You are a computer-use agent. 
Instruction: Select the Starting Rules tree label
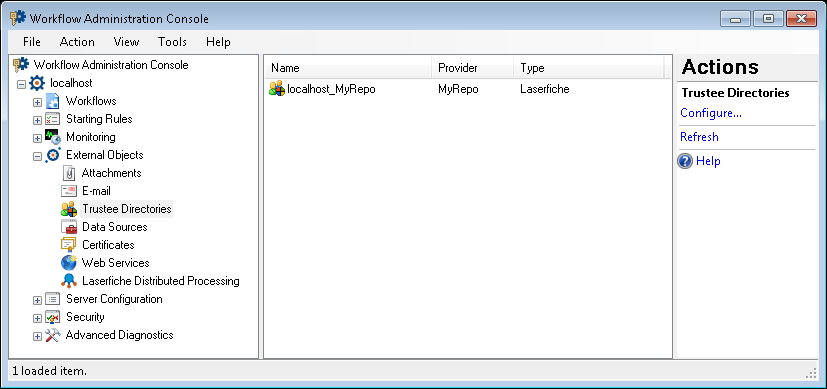(99, 119)
